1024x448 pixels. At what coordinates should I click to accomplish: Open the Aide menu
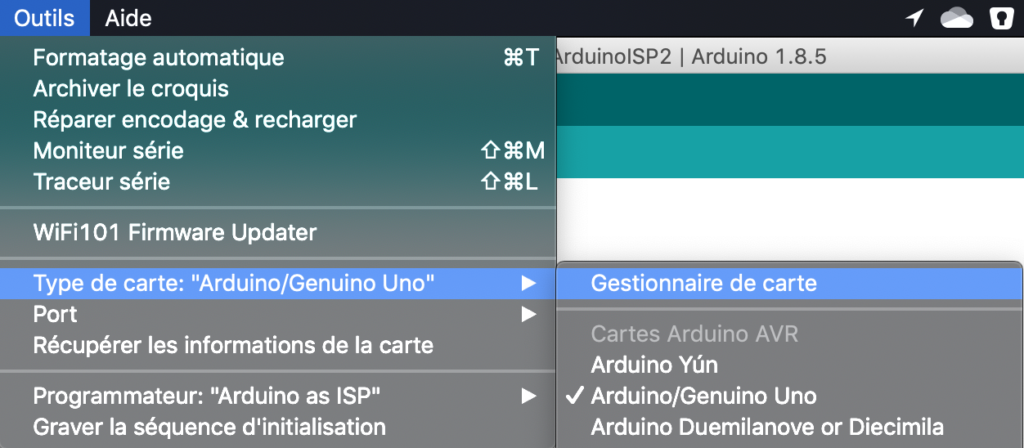click(x=128, y=18)
